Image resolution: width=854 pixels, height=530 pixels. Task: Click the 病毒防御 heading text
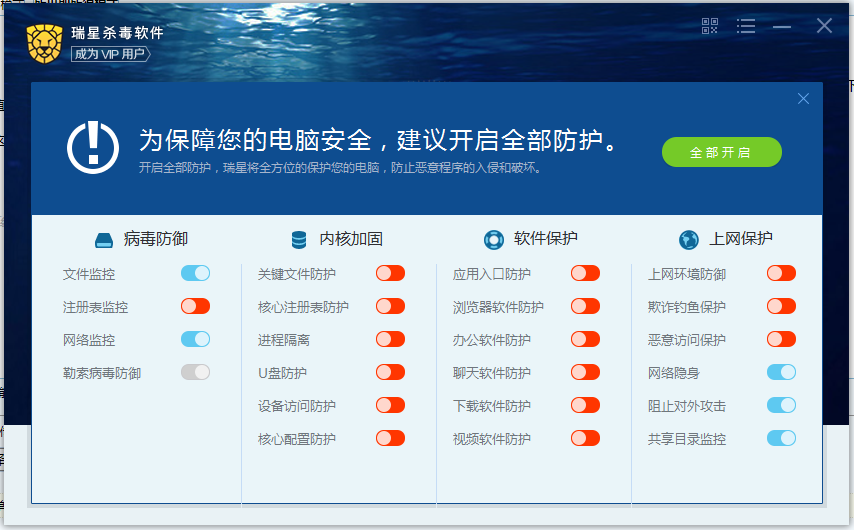coord(156,239)
